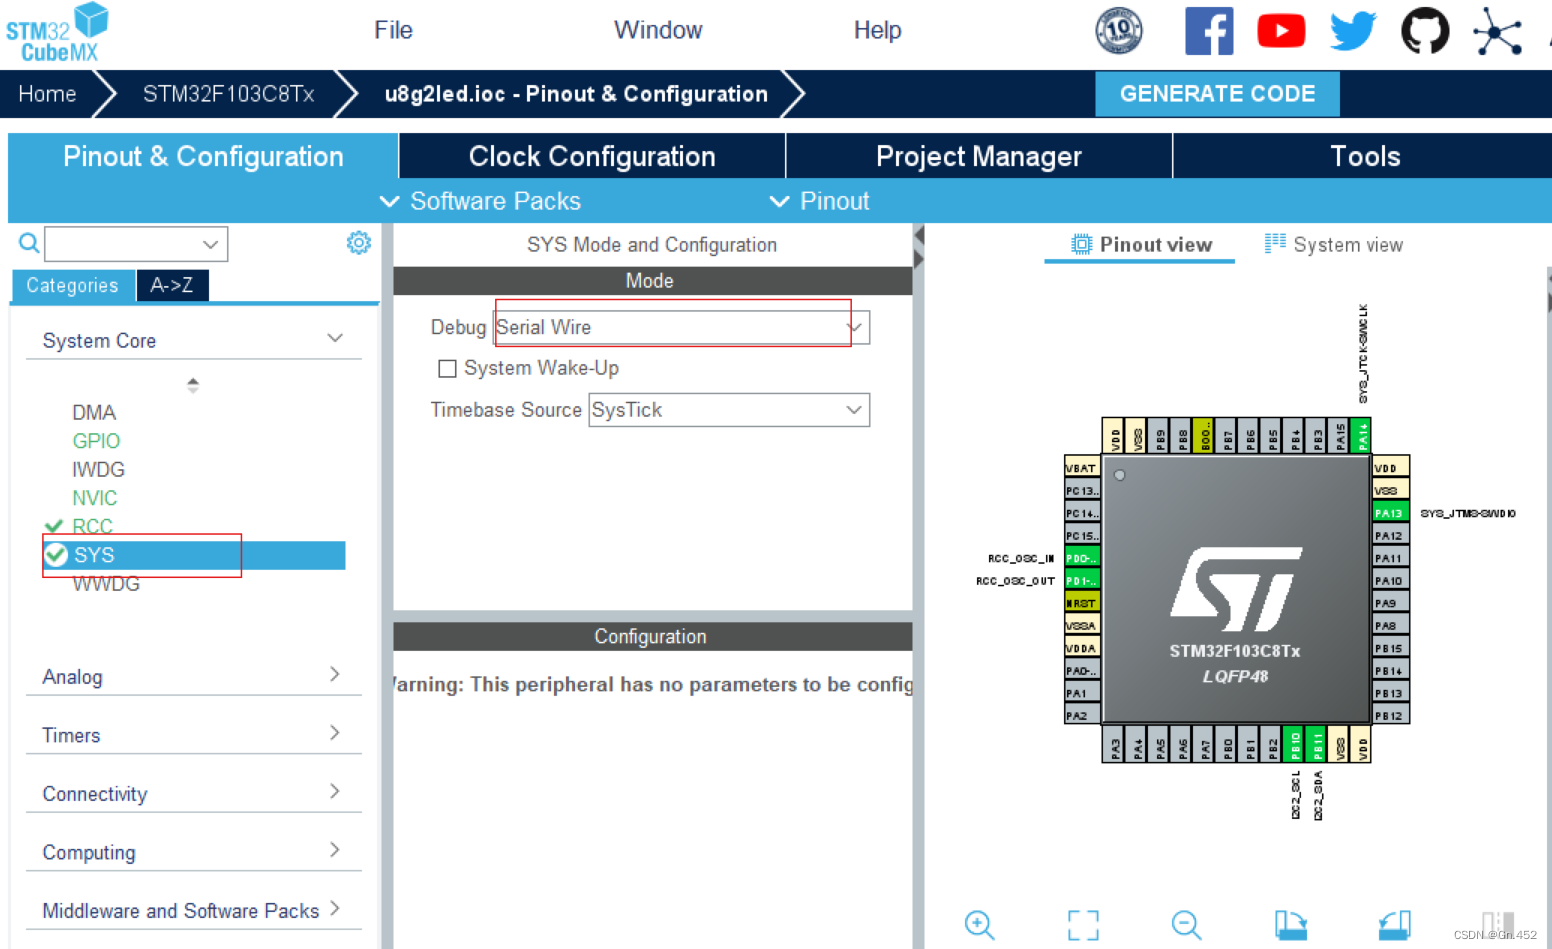Open the Debug dropdown
The width and height of the screenshot is (1552, 949).
tap(682, 327)
